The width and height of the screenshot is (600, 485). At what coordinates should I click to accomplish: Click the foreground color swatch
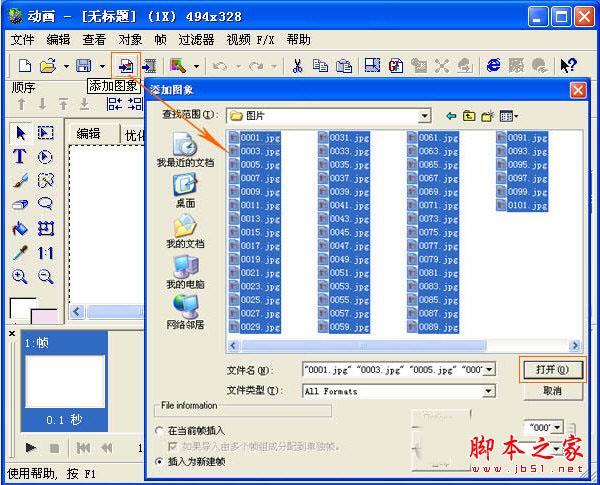(x=21, y=308)
